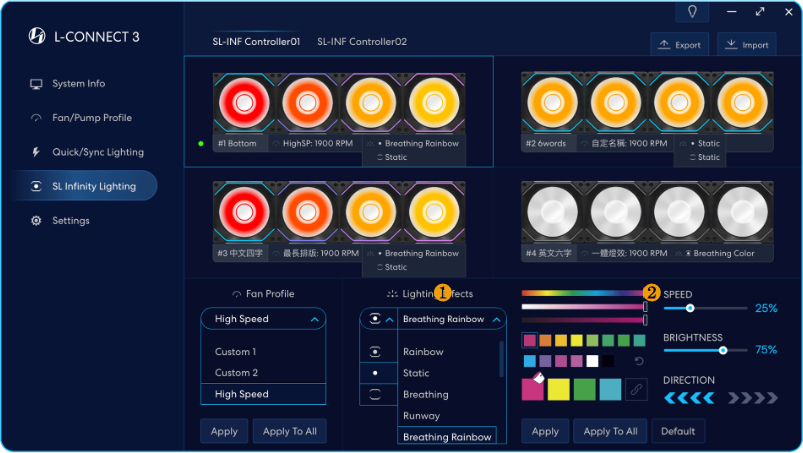
Task: Set direction to left arrows
Action: [x=687, y=398]
